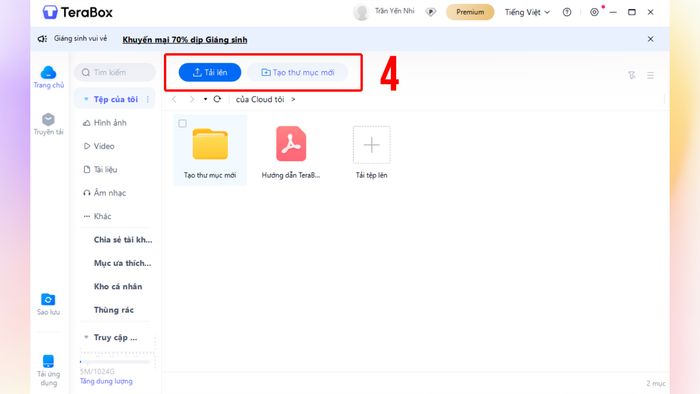Click the 2 mục status text
The height and width of the screenshot is (394, 700).
[x=655, y=383]
